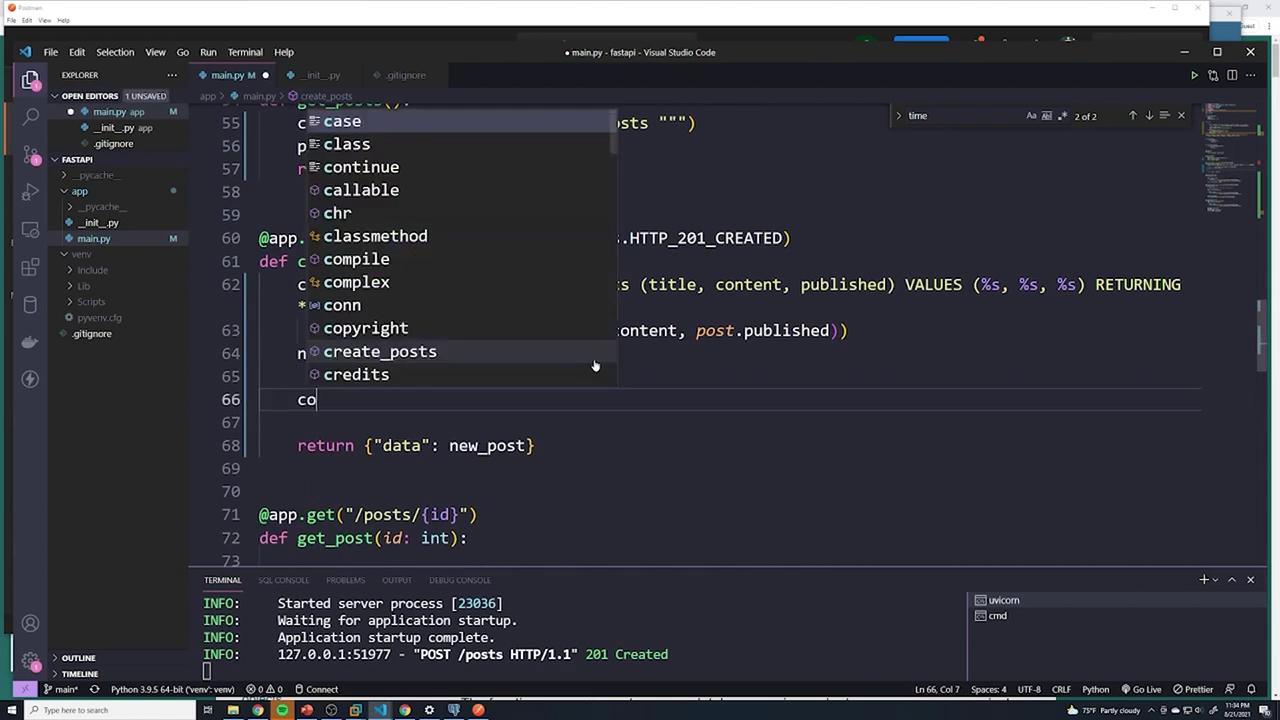
Task: Open the Source Control view
Action: tap(30, 154)
